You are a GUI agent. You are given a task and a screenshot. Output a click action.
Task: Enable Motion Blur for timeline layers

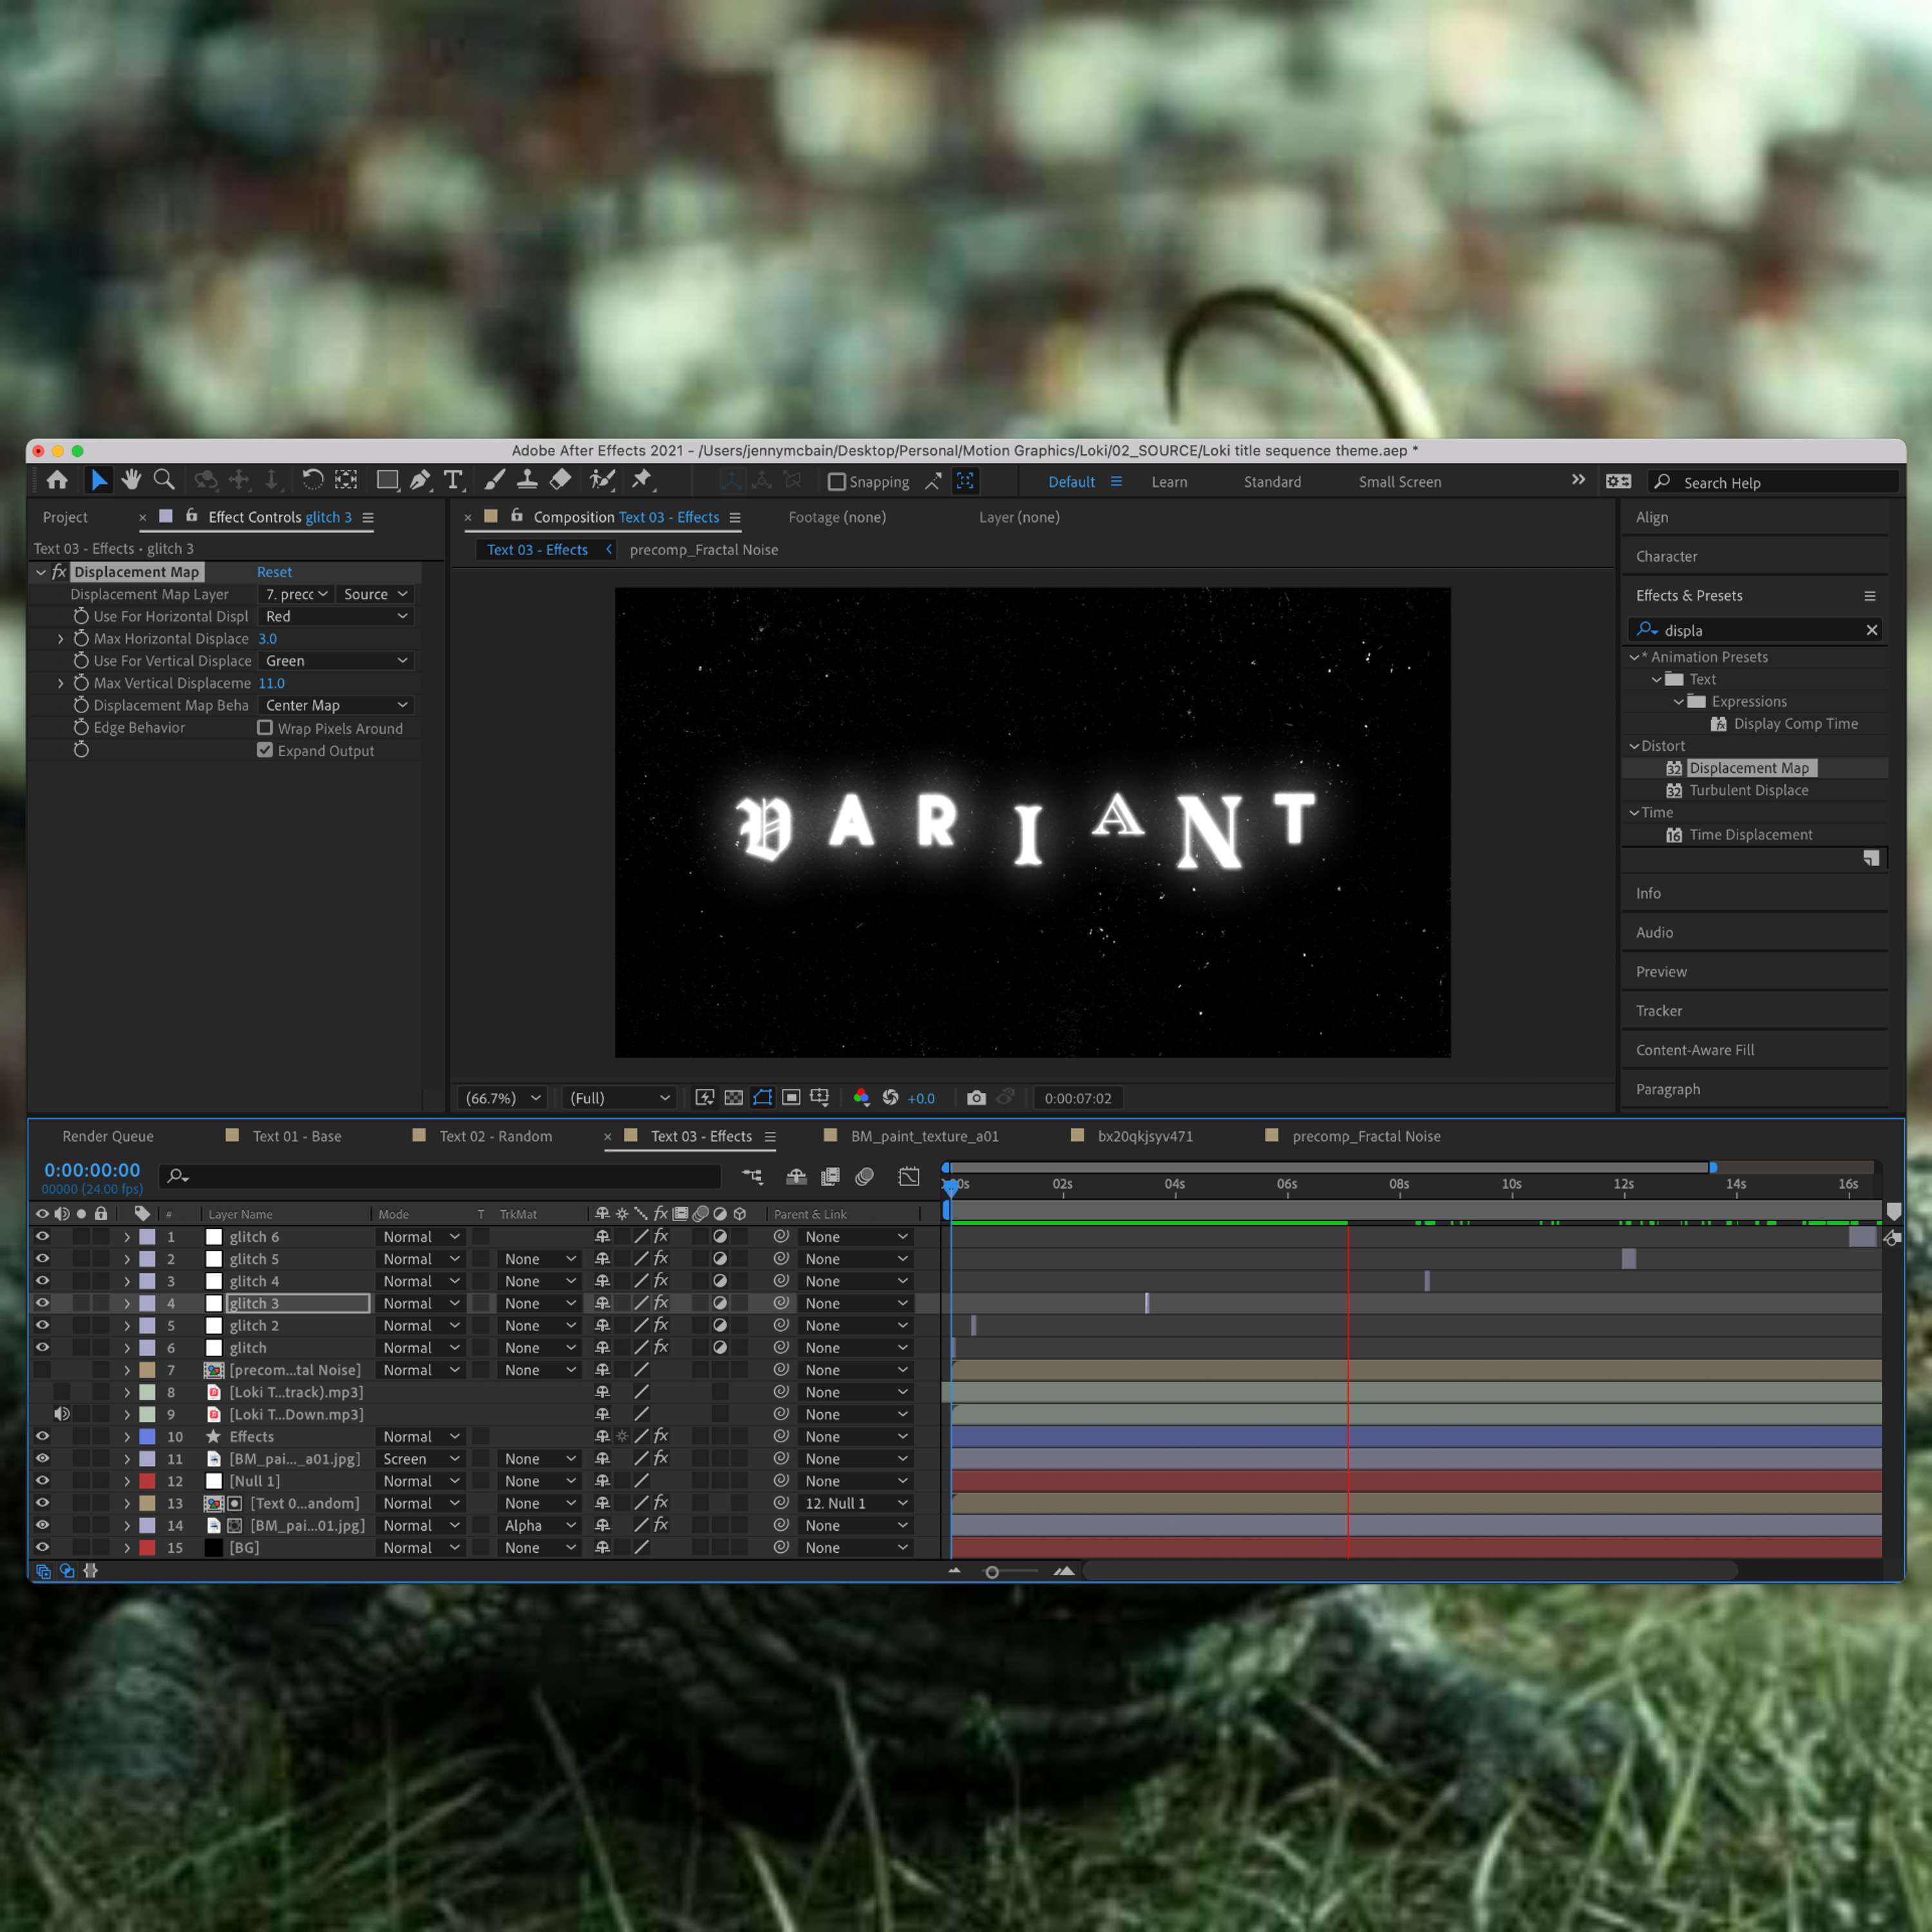tap(865, 1177)
